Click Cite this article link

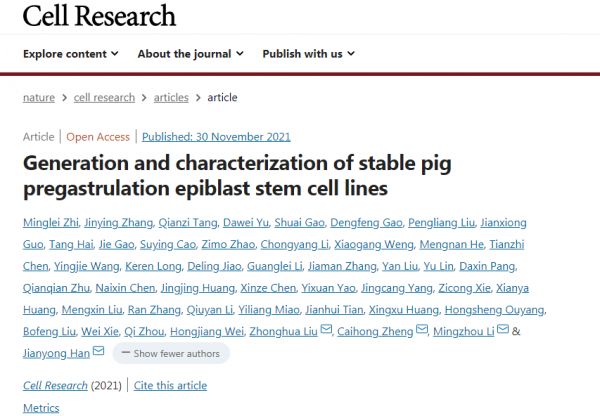[170, 385]
